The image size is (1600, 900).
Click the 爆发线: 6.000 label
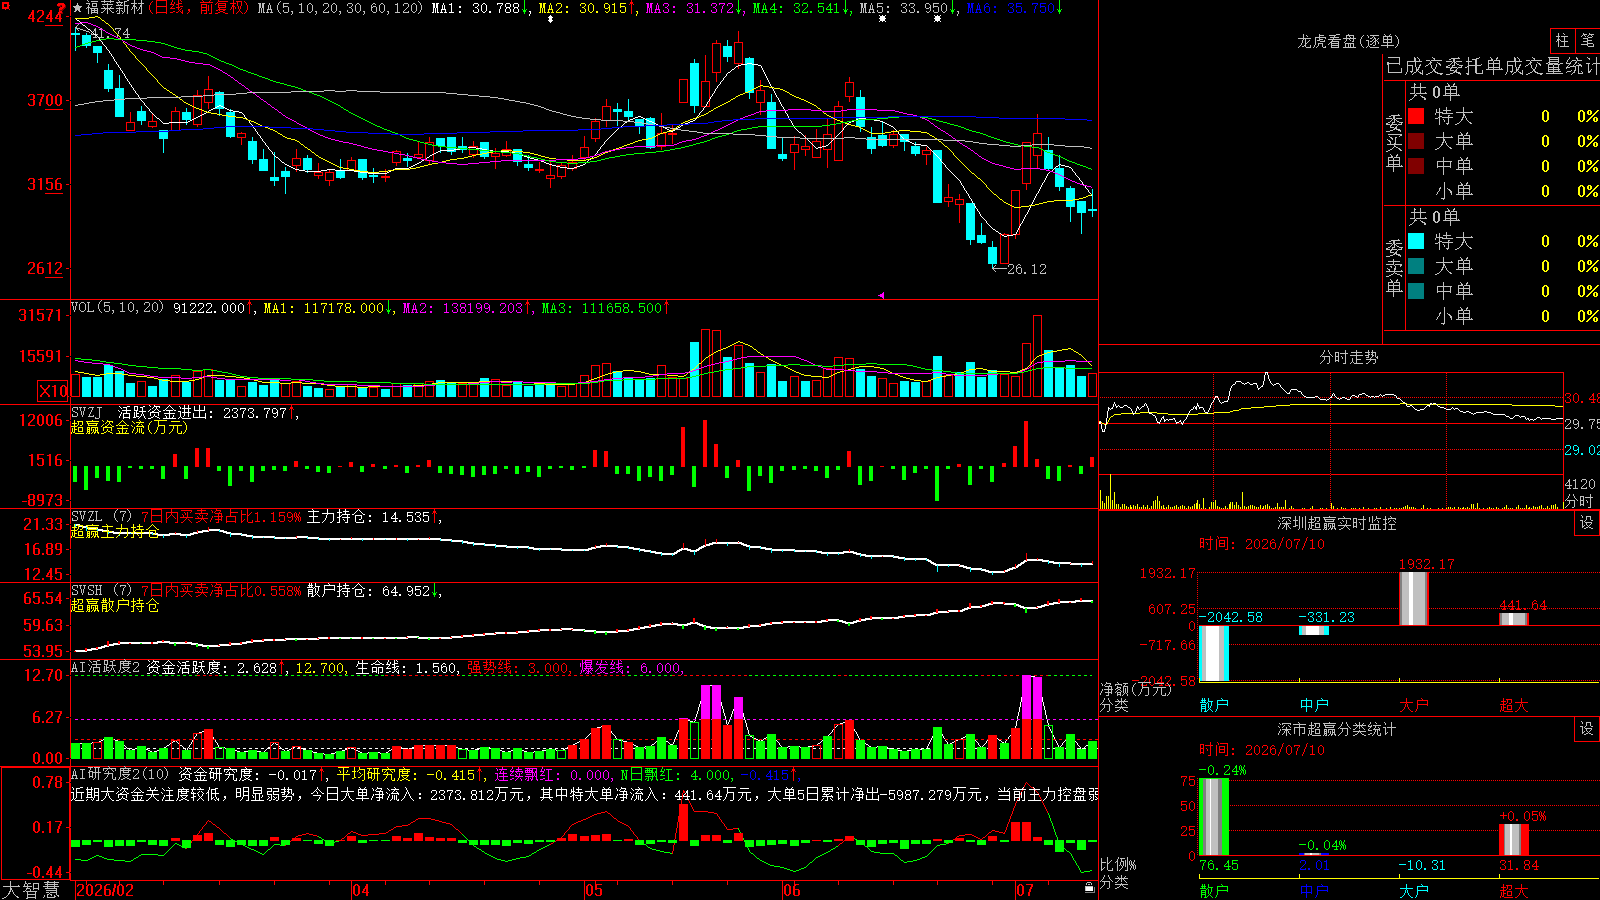pos(631,667)
